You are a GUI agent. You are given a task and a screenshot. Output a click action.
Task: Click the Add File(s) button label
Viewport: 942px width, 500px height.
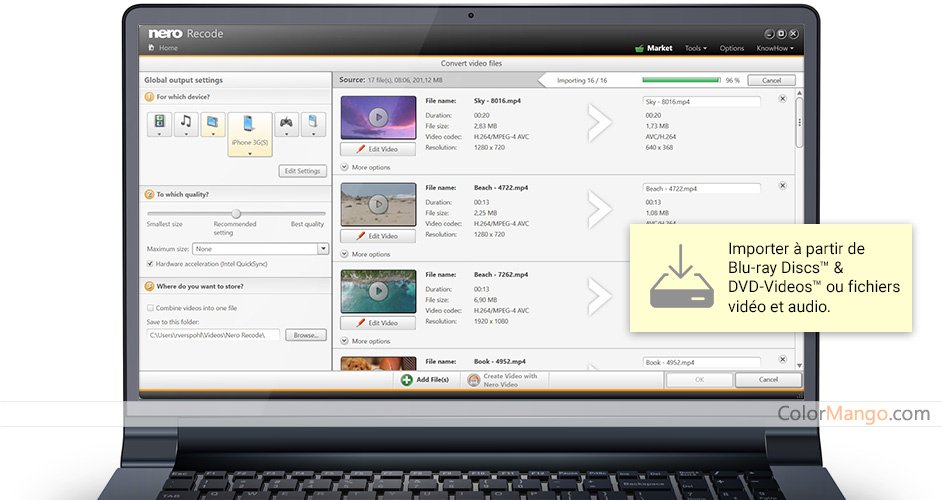(x=433, y=380)
